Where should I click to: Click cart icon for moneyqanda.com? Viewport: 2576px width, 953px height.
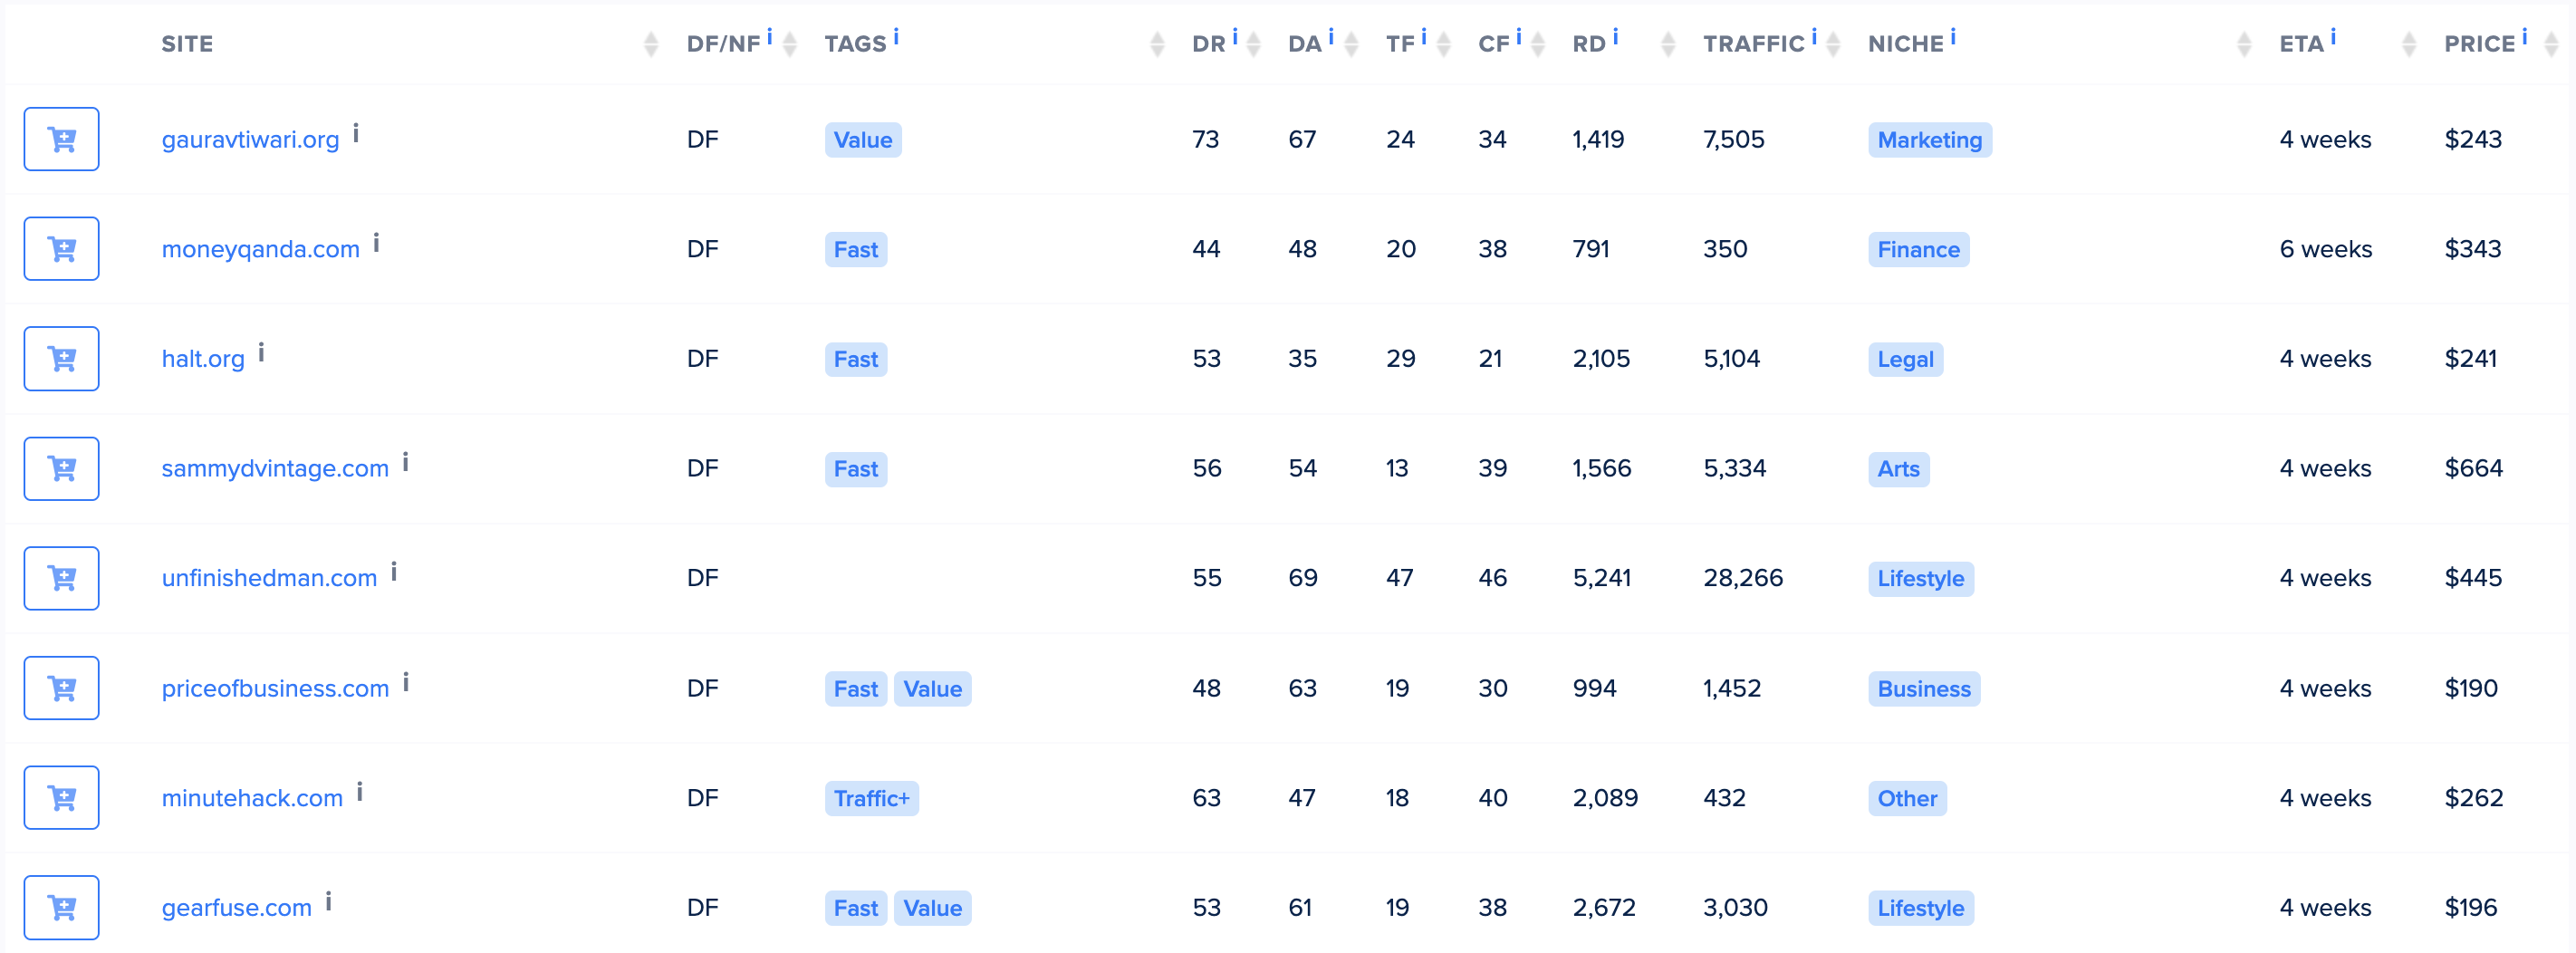[61, 249]
